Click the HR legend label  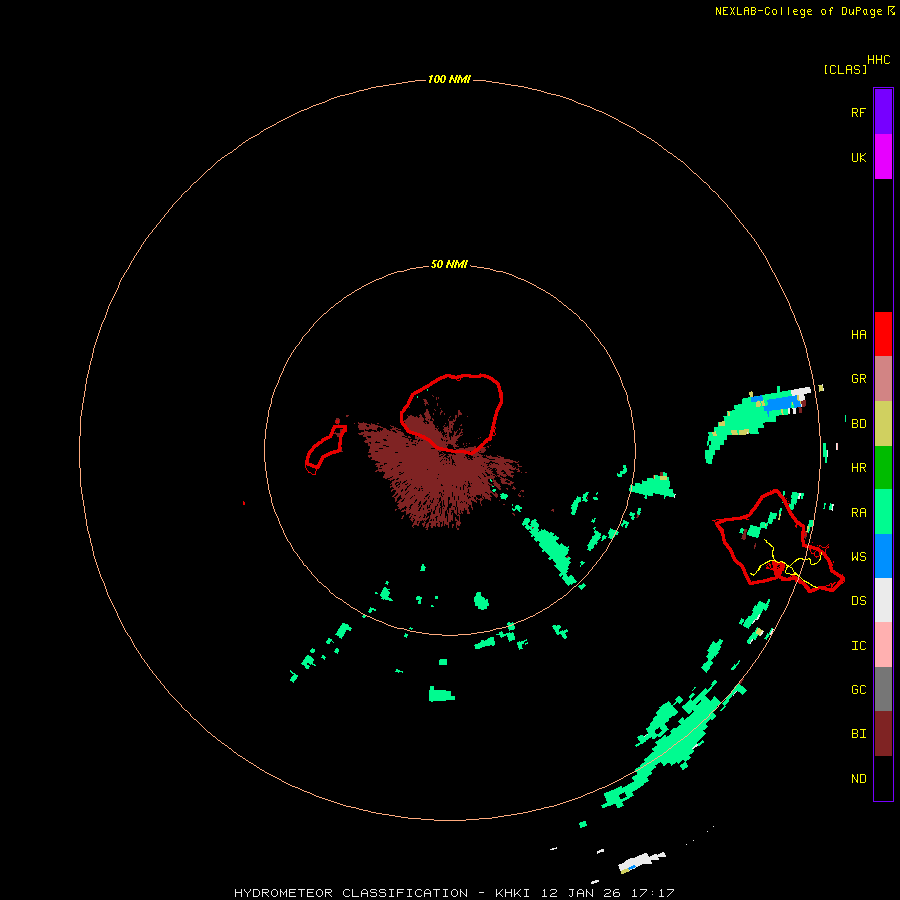(858, 467)
